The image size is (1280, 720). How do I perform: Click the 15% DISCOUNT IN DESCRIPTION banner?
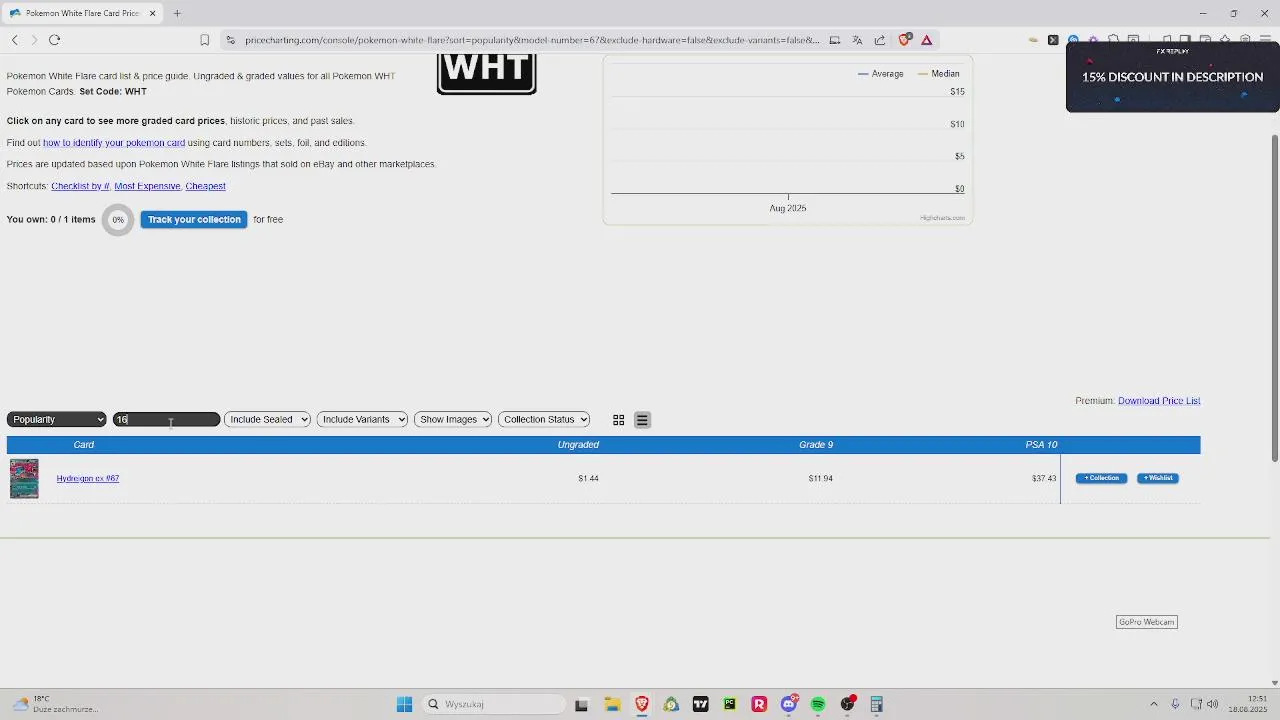click(1172, 77)
